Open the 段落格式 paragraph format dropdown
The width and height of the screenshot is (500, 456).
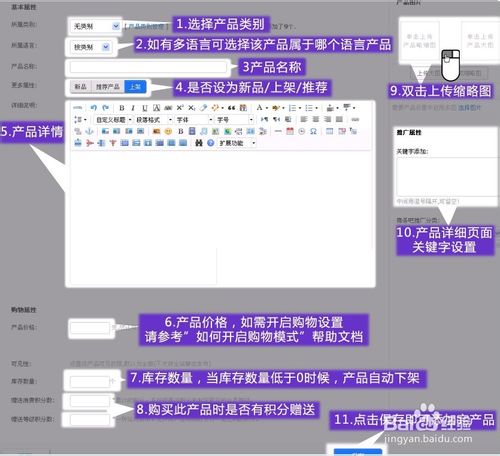tap(154, 120)
